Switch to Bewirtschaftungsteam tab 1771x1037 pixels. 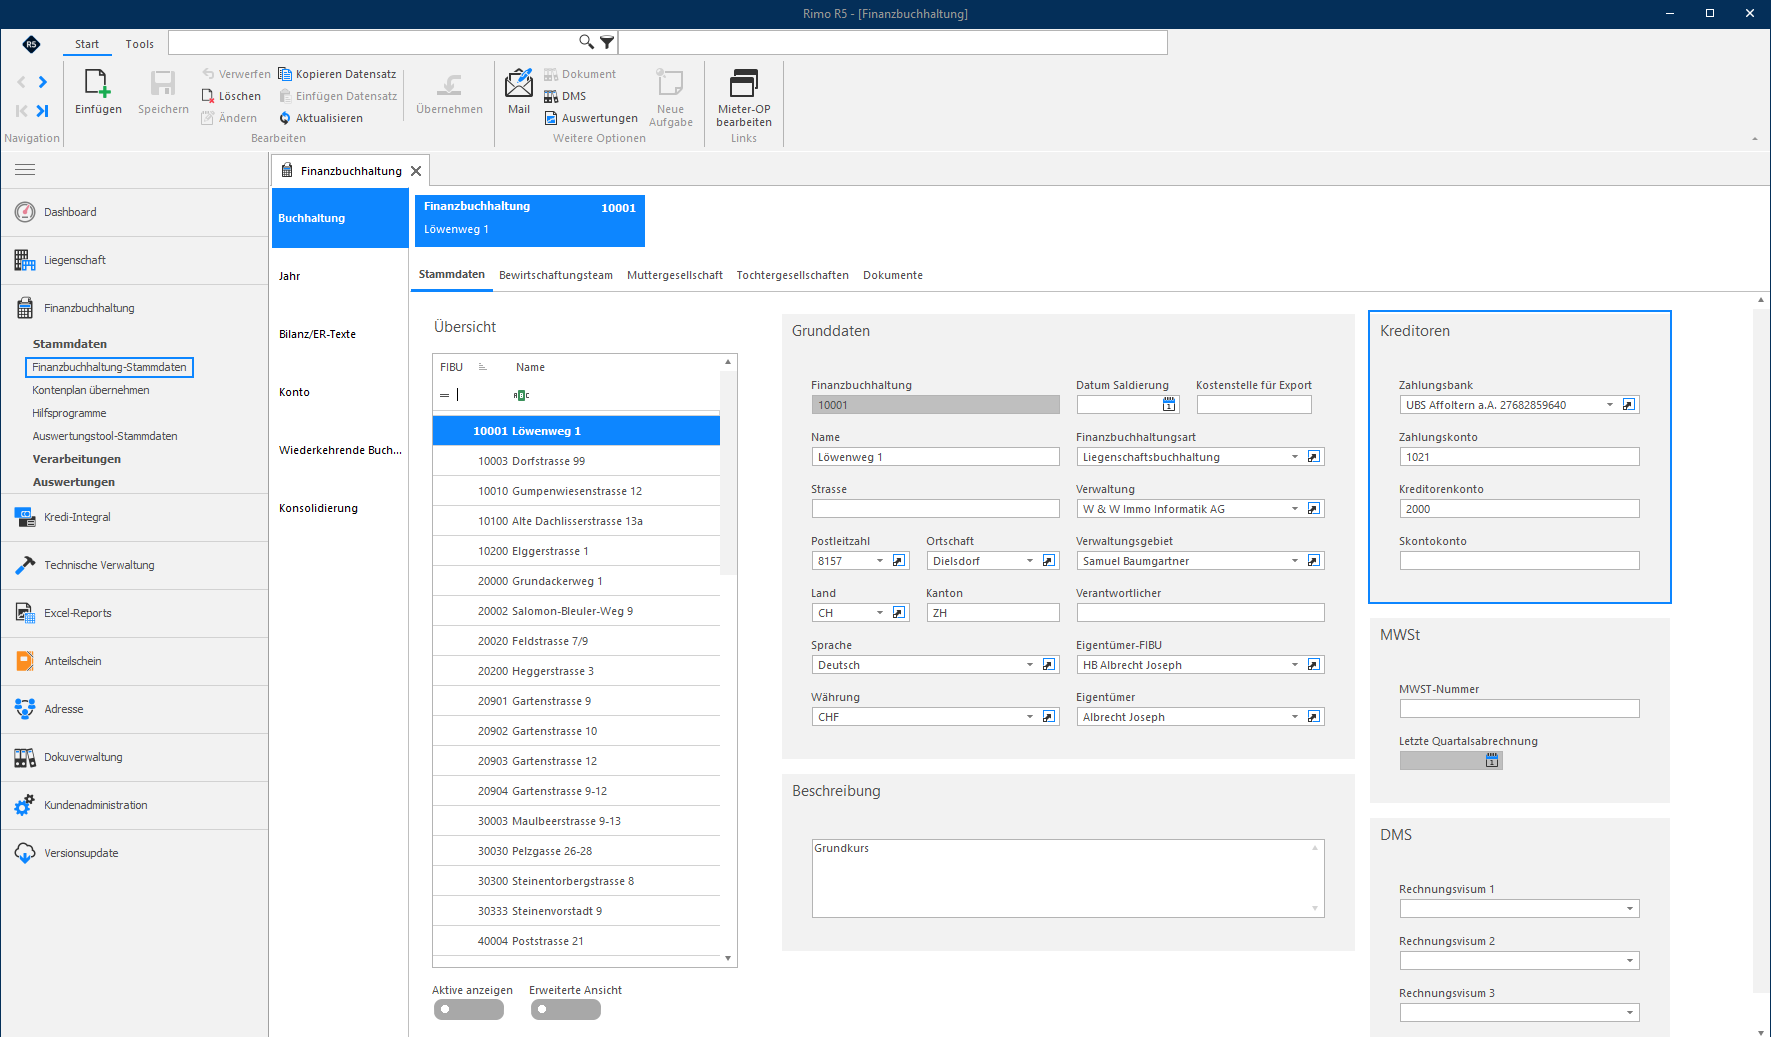pos(556,275)
